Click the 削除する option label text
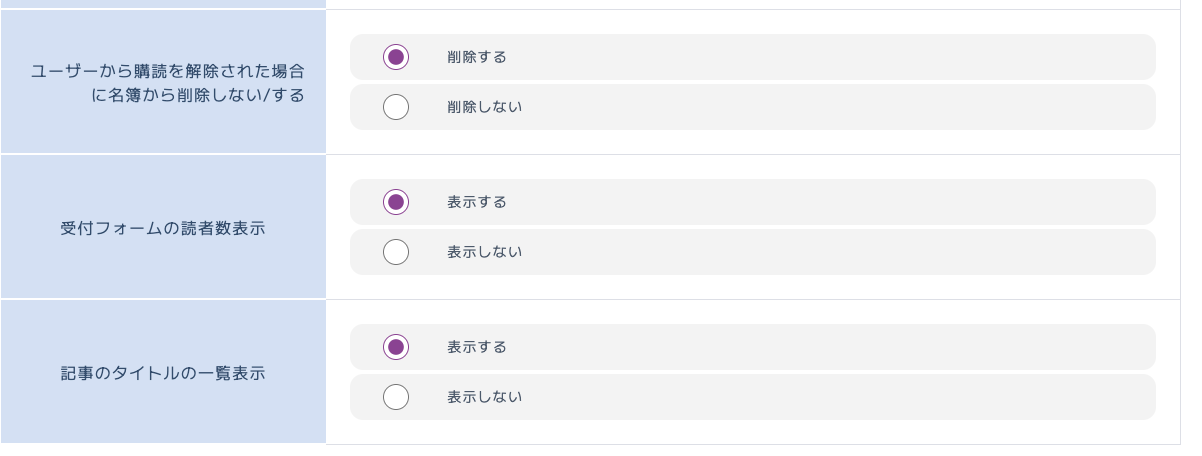The image size is (1202, 456). (477, 57)
